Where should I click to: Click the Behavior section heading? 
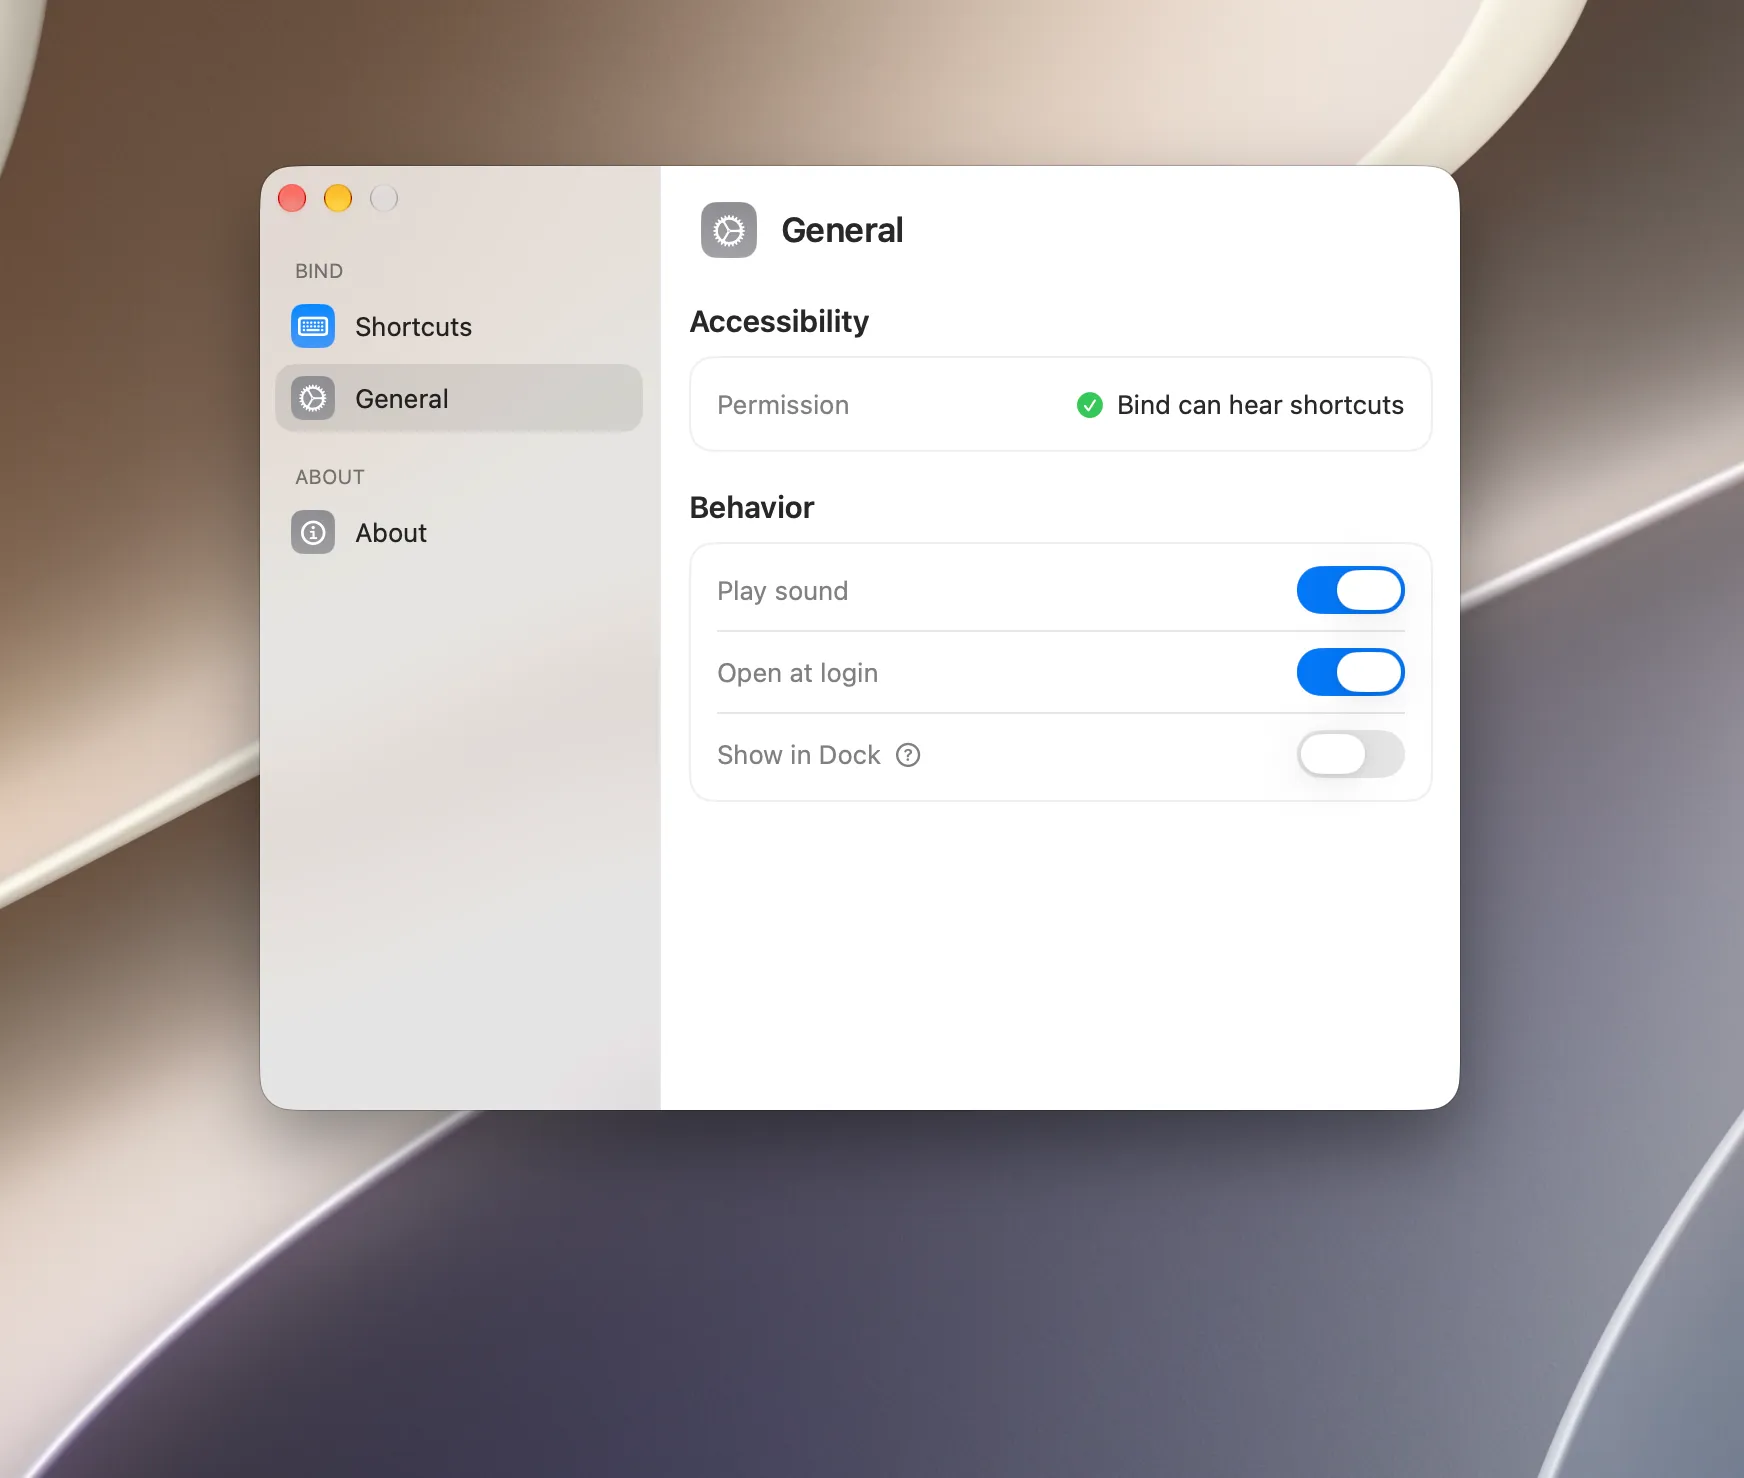coord(752,507)
